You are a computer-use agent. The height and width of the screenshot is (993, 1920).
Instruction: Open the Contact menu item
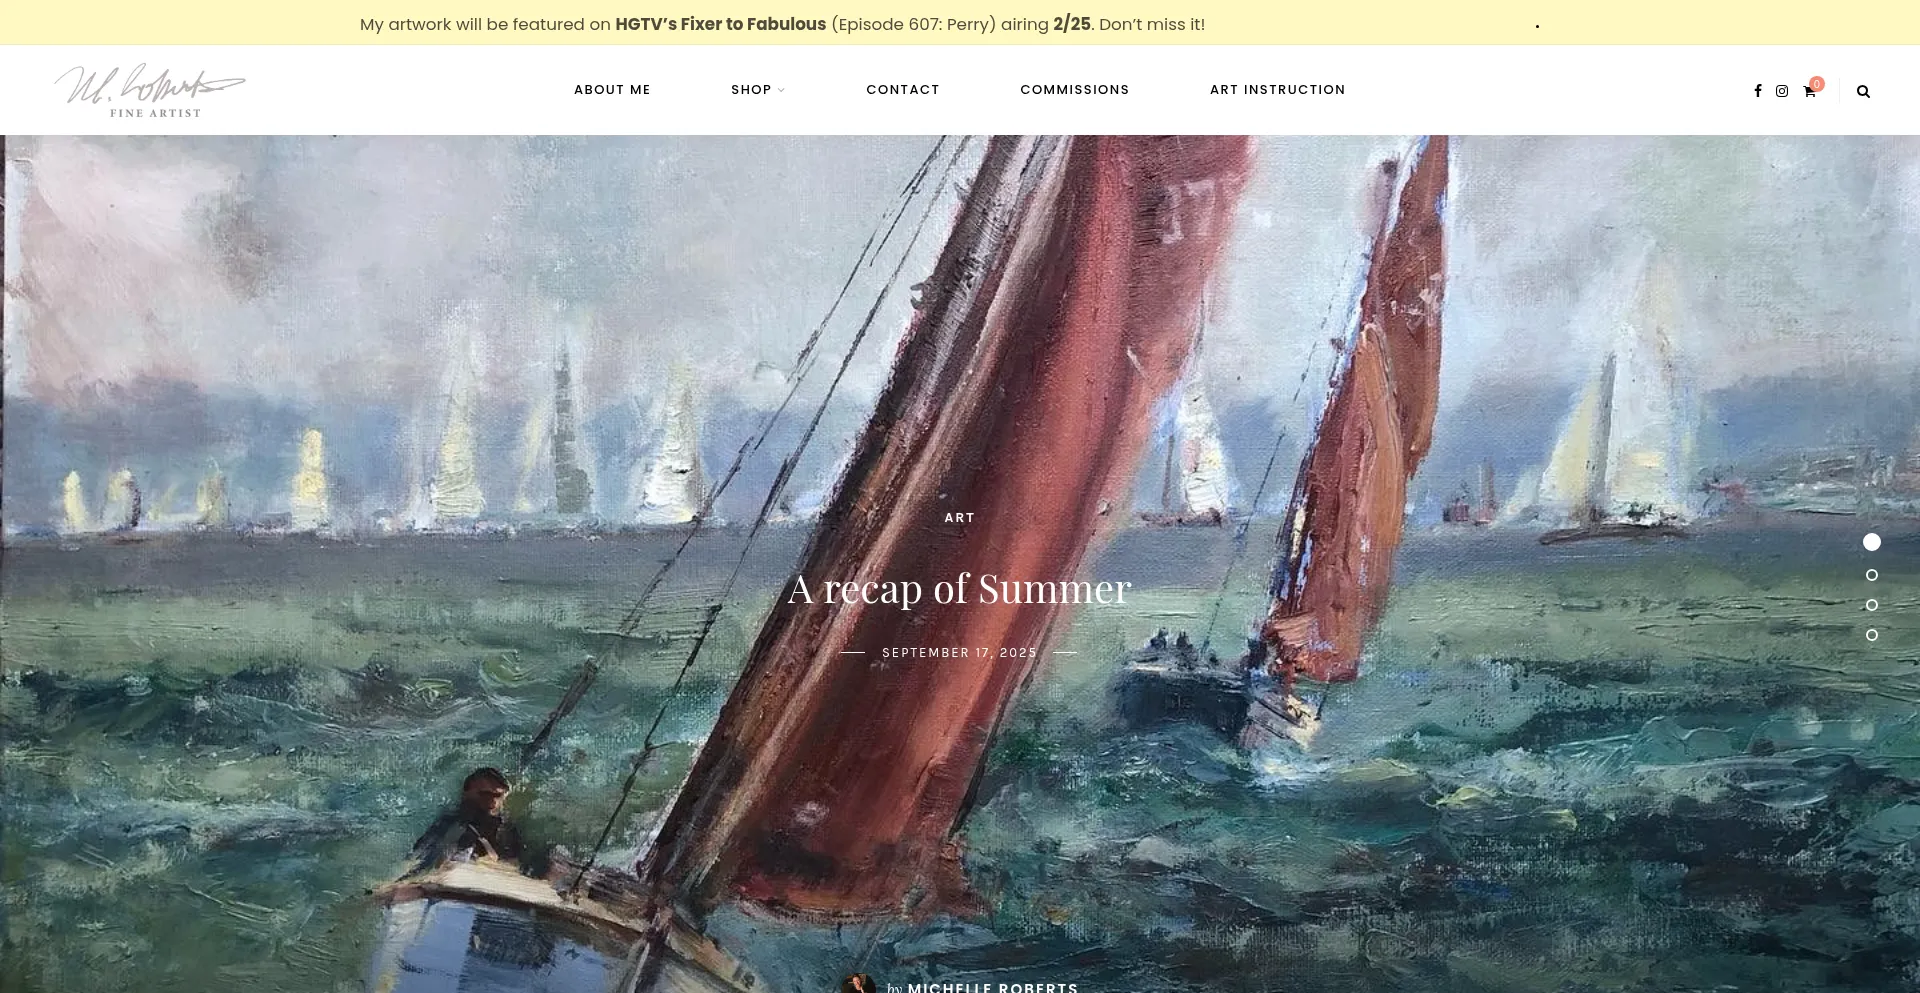903,90
